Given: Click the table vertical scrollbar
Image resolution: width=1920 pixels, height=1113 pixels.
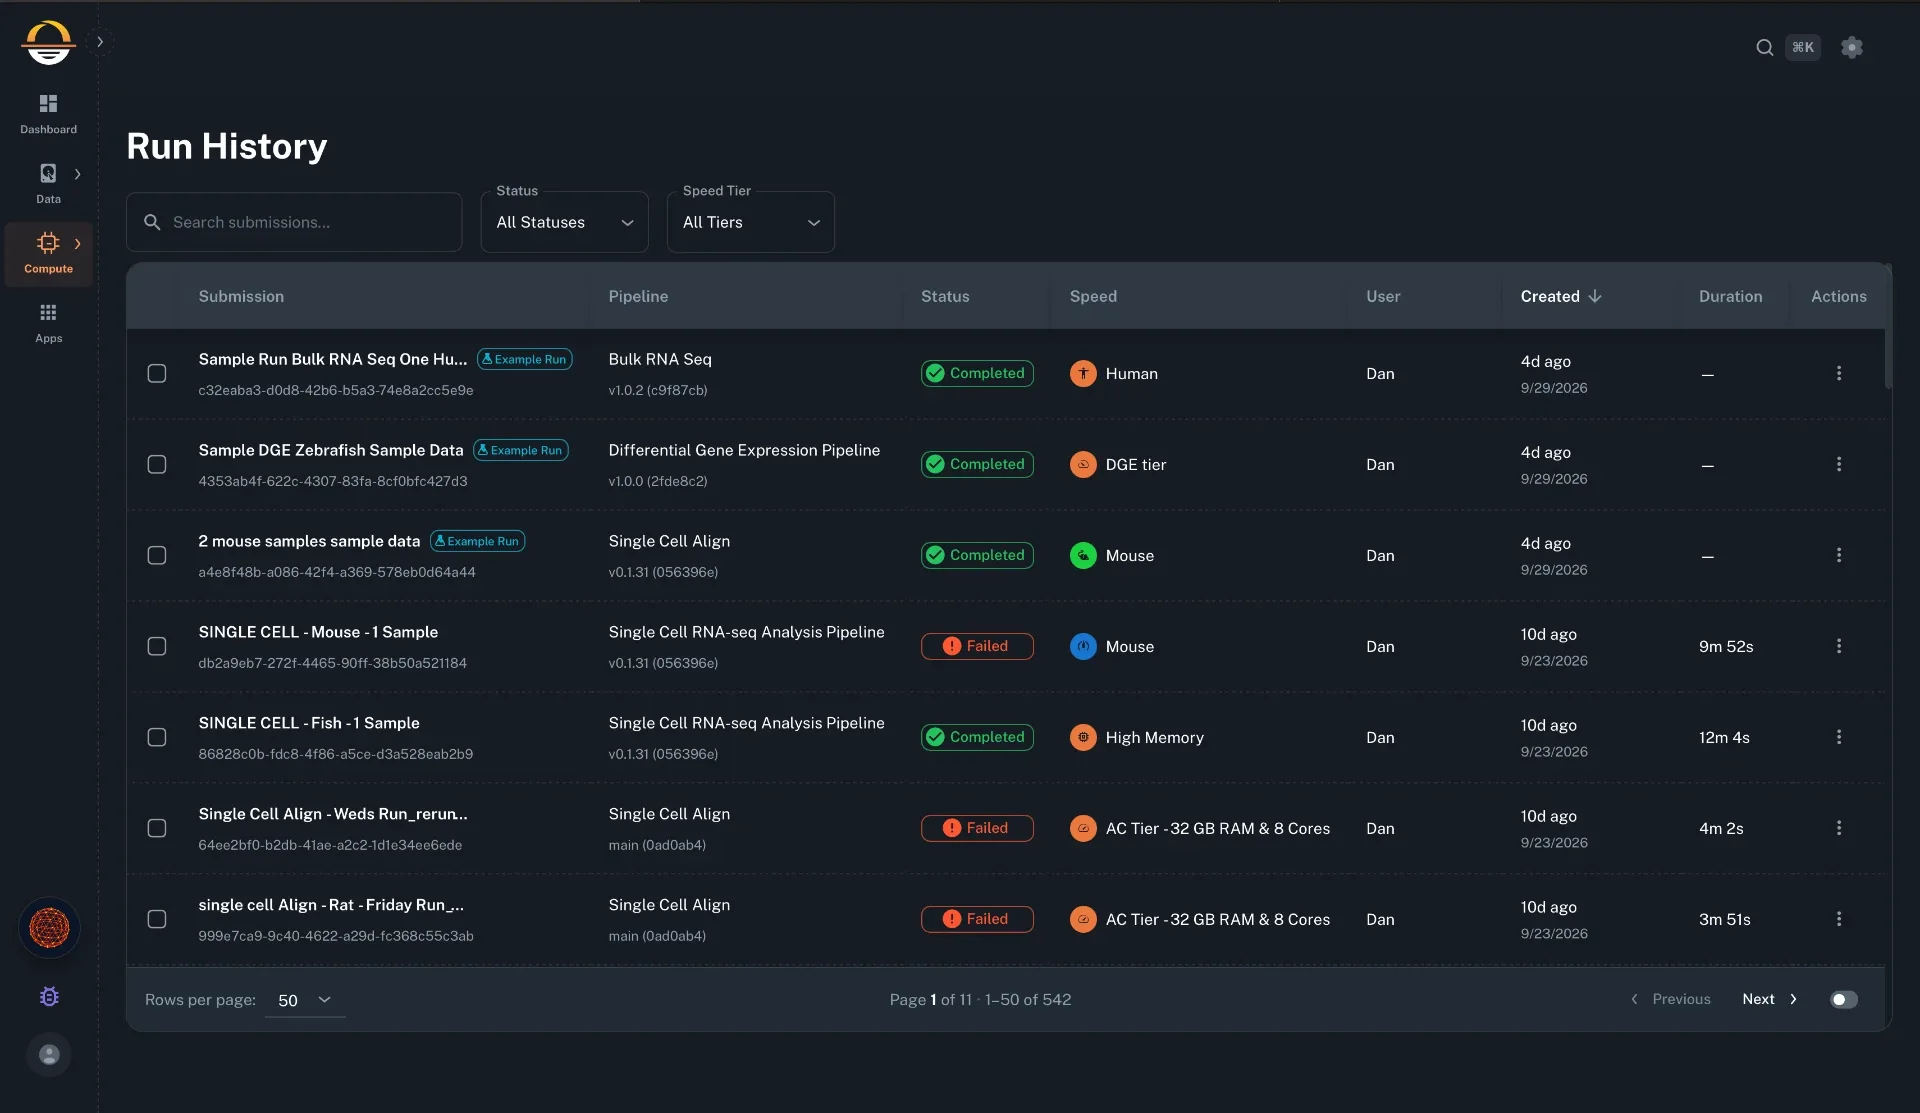Looking at the screenshot, I should [1888, 326].
